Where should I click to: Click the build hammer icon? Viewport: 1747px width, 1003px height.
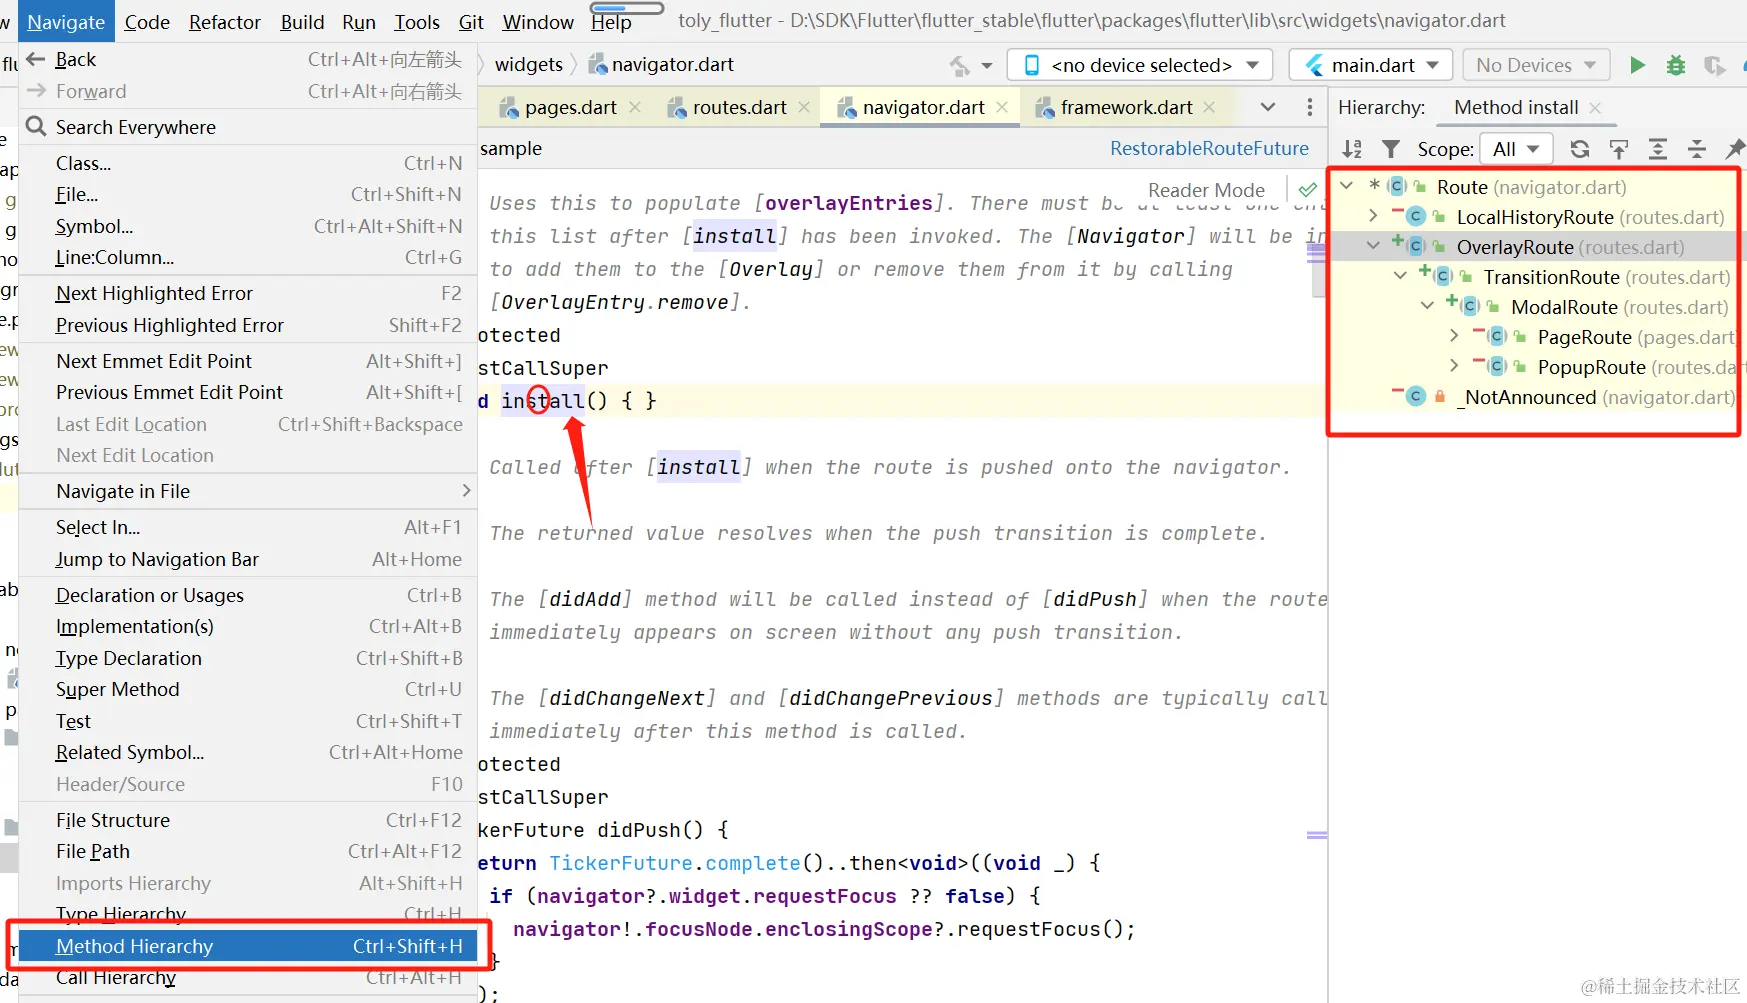coord(960,66)
